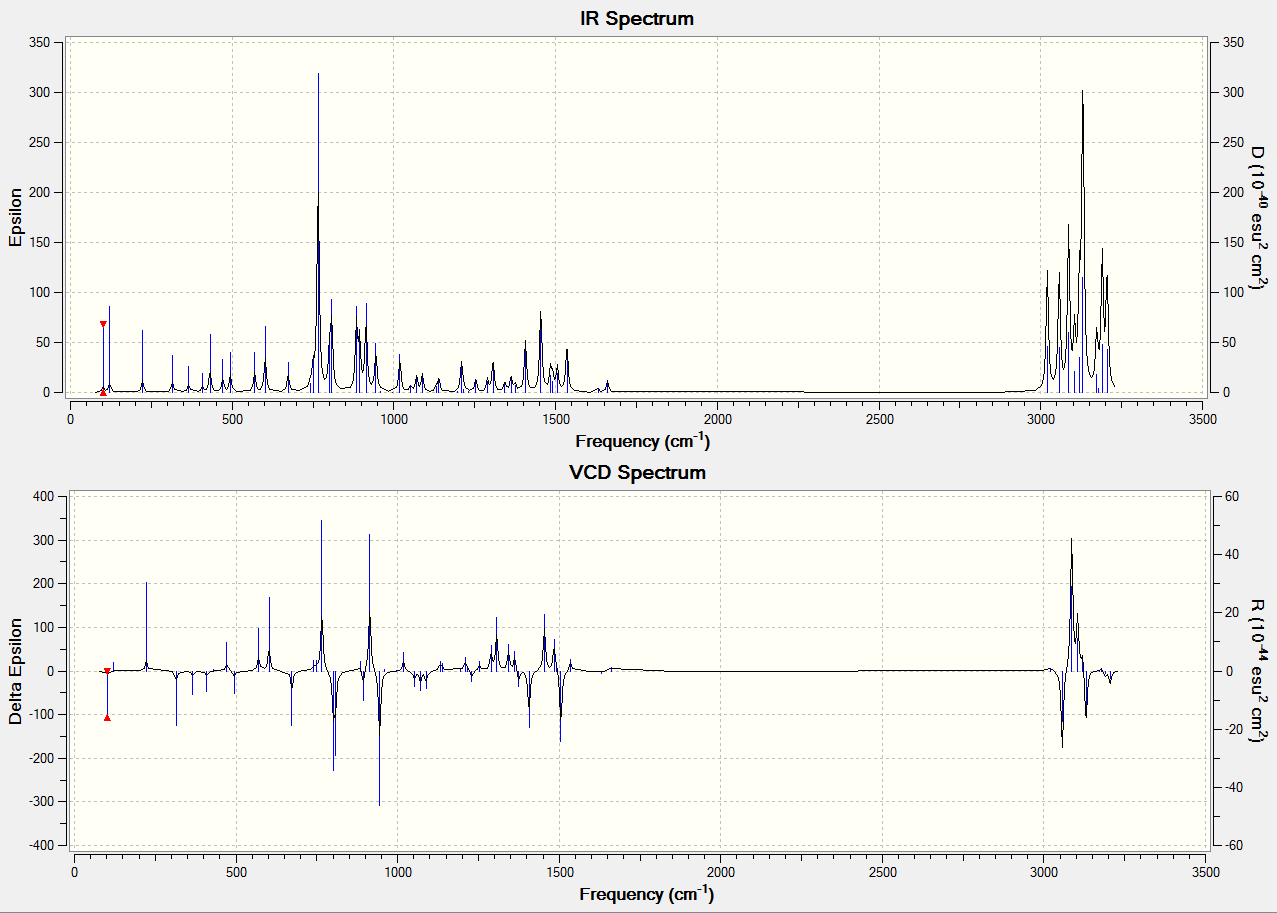Click 1500 tick on VCD frequency axis
Screen dimensions: 1277x913
point(560,871)
